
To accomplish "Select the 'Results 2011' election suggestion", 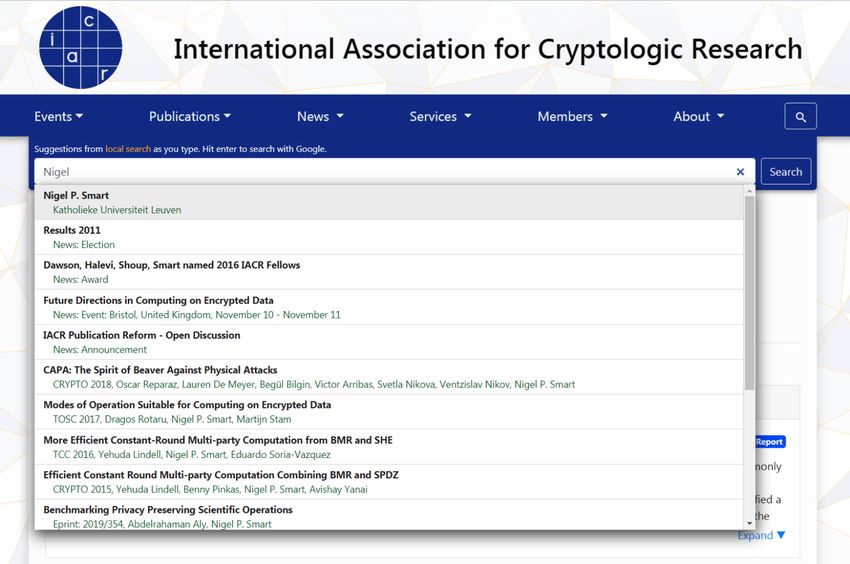I will 389,237.
